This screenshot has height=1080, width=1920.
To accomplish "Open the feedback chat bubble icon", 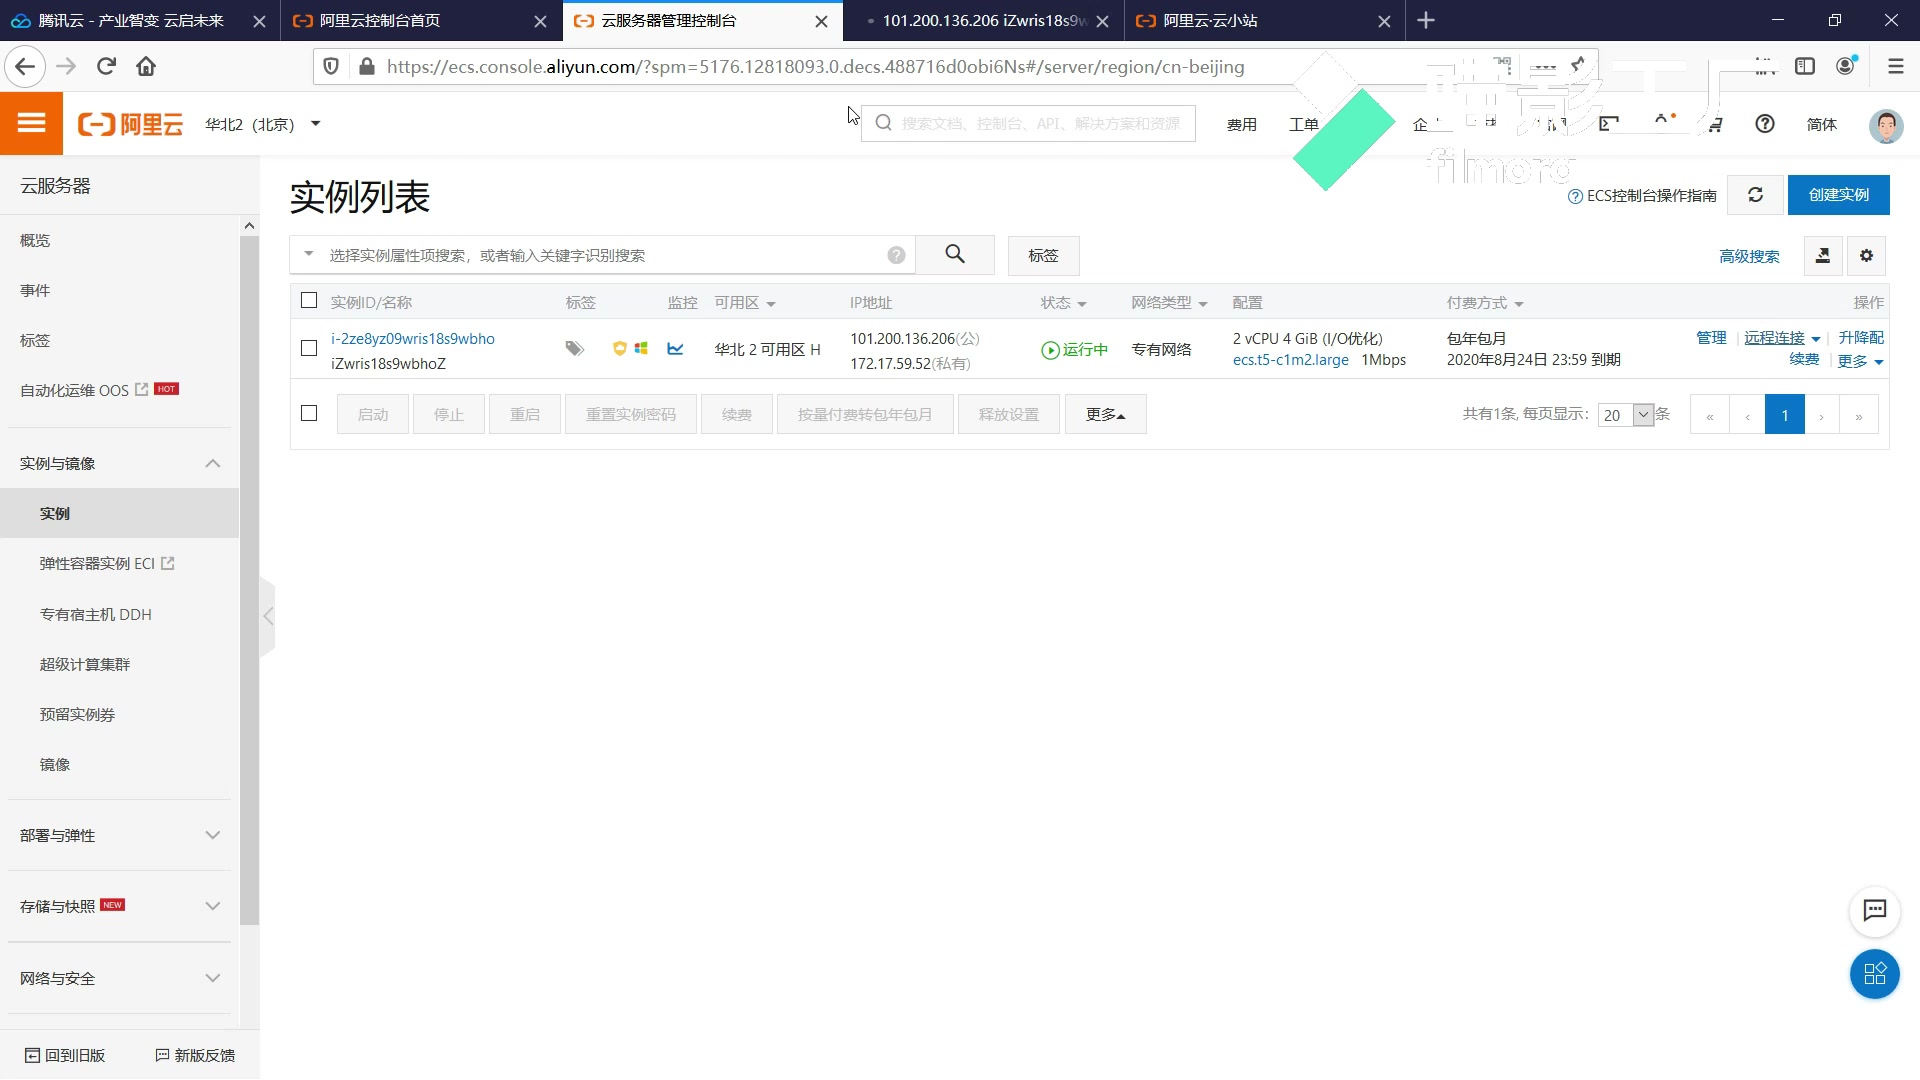I will click(1875, 911).
